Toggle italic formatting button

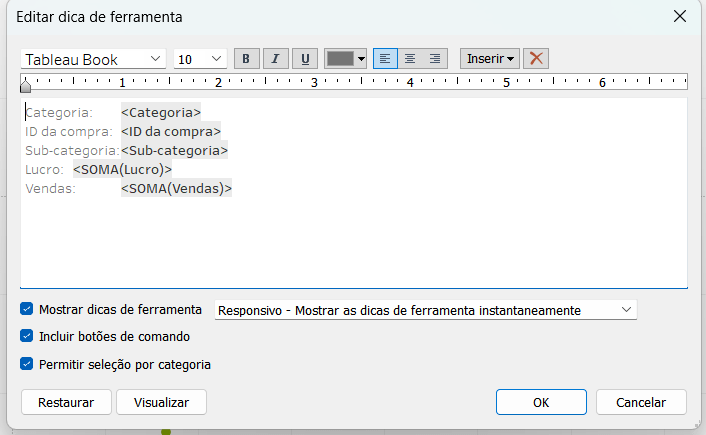point(276,59)
